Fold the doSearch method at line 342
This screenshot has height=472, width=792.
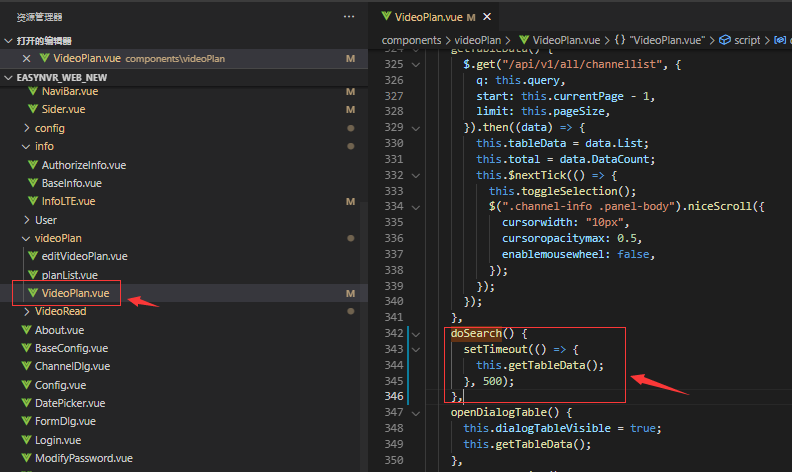[x=416, y=334]
